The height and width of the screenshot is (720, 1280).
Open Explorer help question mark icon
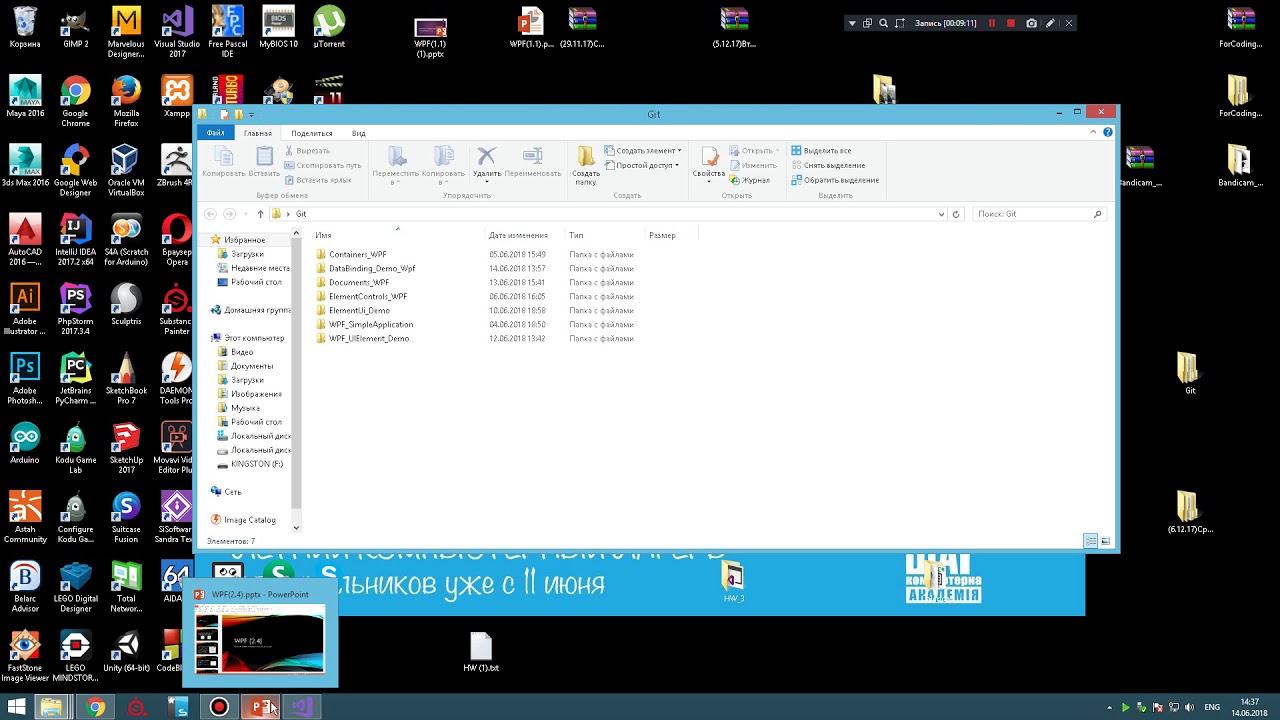[1107, 133]
